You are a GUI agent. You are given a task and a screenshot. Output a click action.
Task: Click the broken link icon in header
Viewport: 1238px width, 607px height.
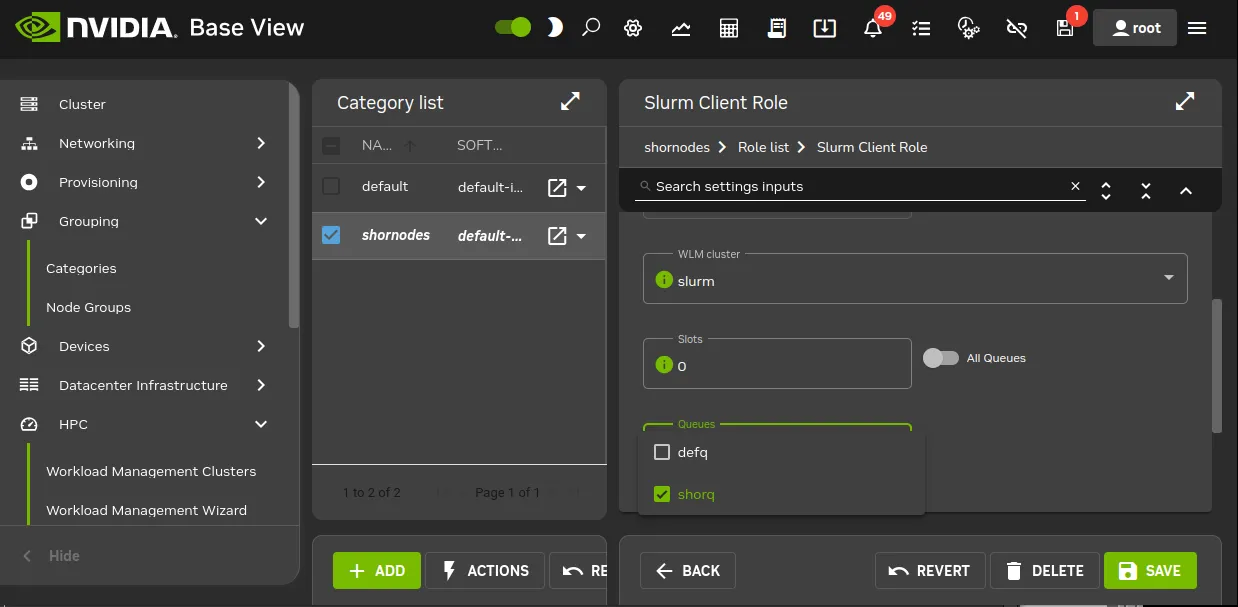(1017, 28)
